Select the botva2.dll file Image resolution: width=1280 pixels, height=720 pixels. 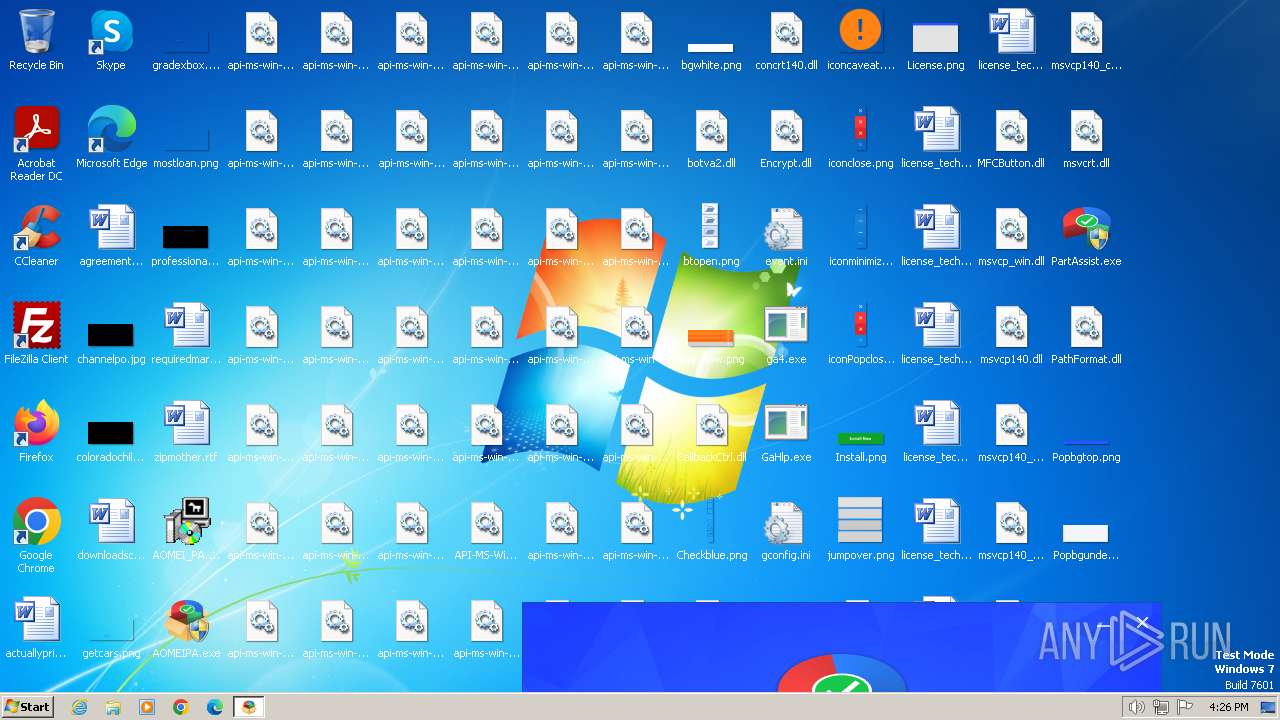[711, 138]
